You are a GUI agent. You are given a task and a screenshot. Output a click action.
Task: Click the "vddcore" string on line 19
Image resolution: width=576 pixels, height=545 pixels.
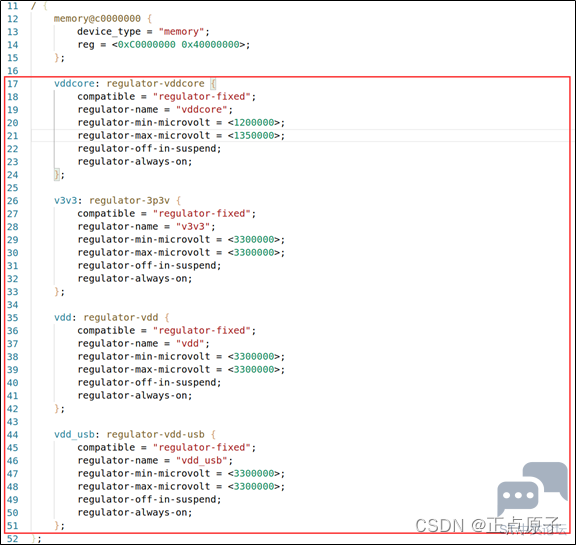tap(202, 109)
